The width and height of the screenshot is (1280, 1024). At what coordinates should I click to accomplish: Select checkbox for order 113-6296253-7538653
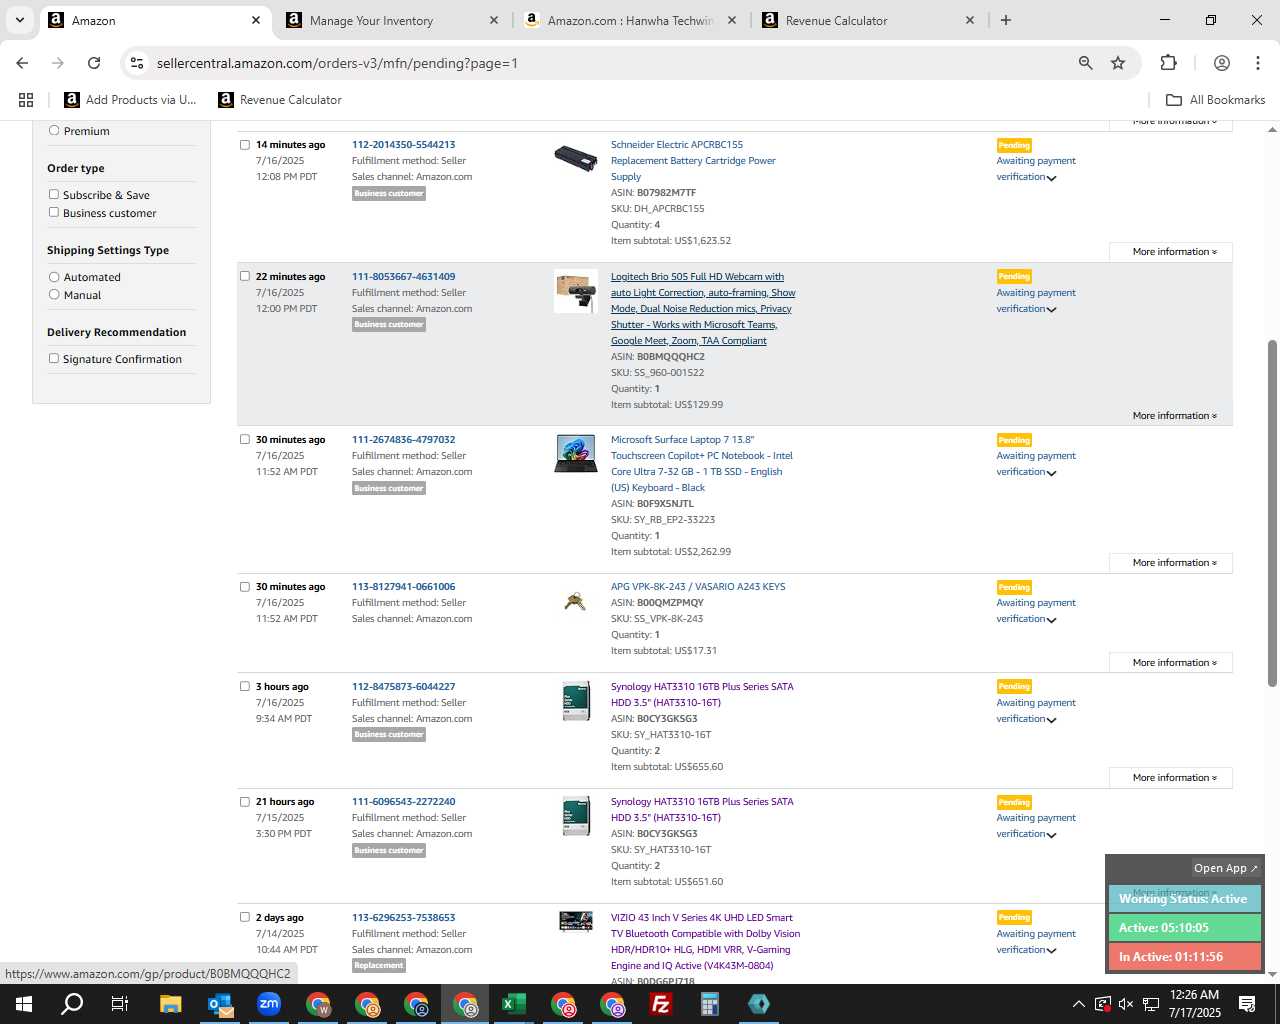pyautogui.click(x=245, y=917)
